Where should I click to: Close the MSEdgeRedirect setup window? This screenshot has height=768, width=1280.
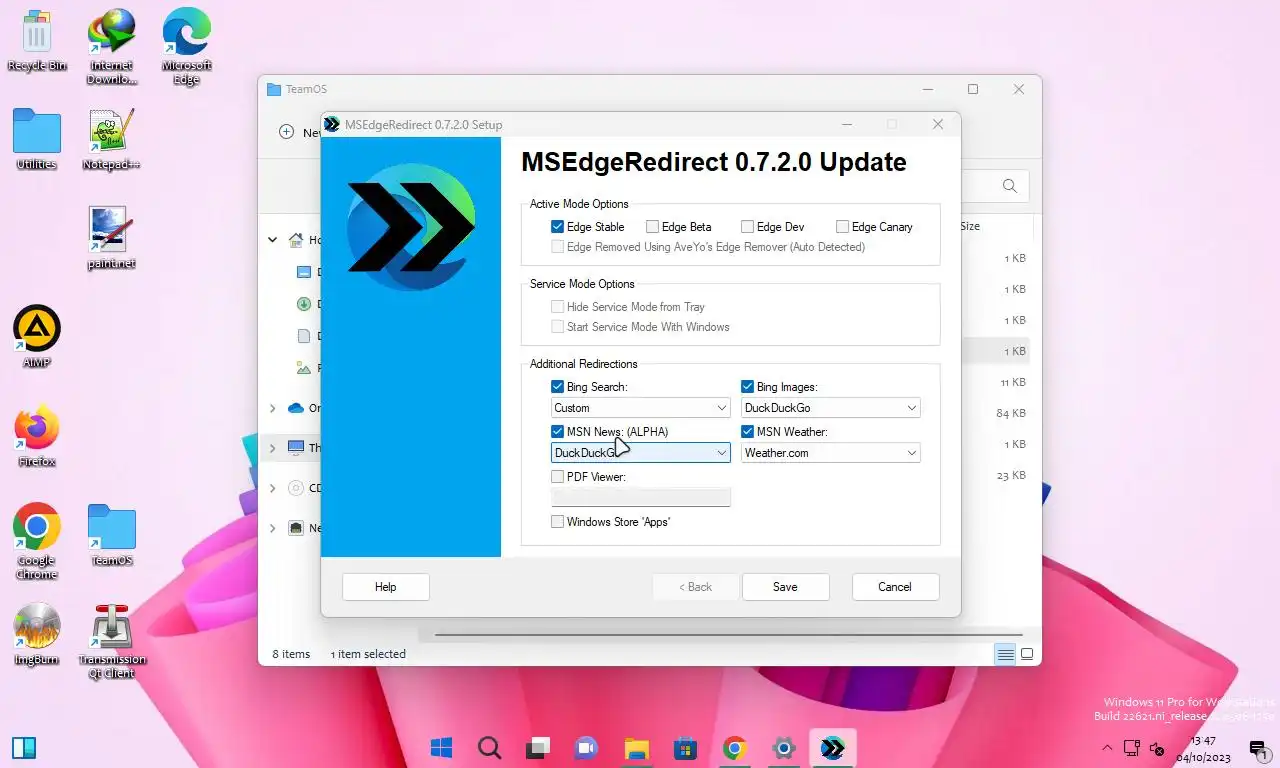pyautogui.click(x=938, y=124)
